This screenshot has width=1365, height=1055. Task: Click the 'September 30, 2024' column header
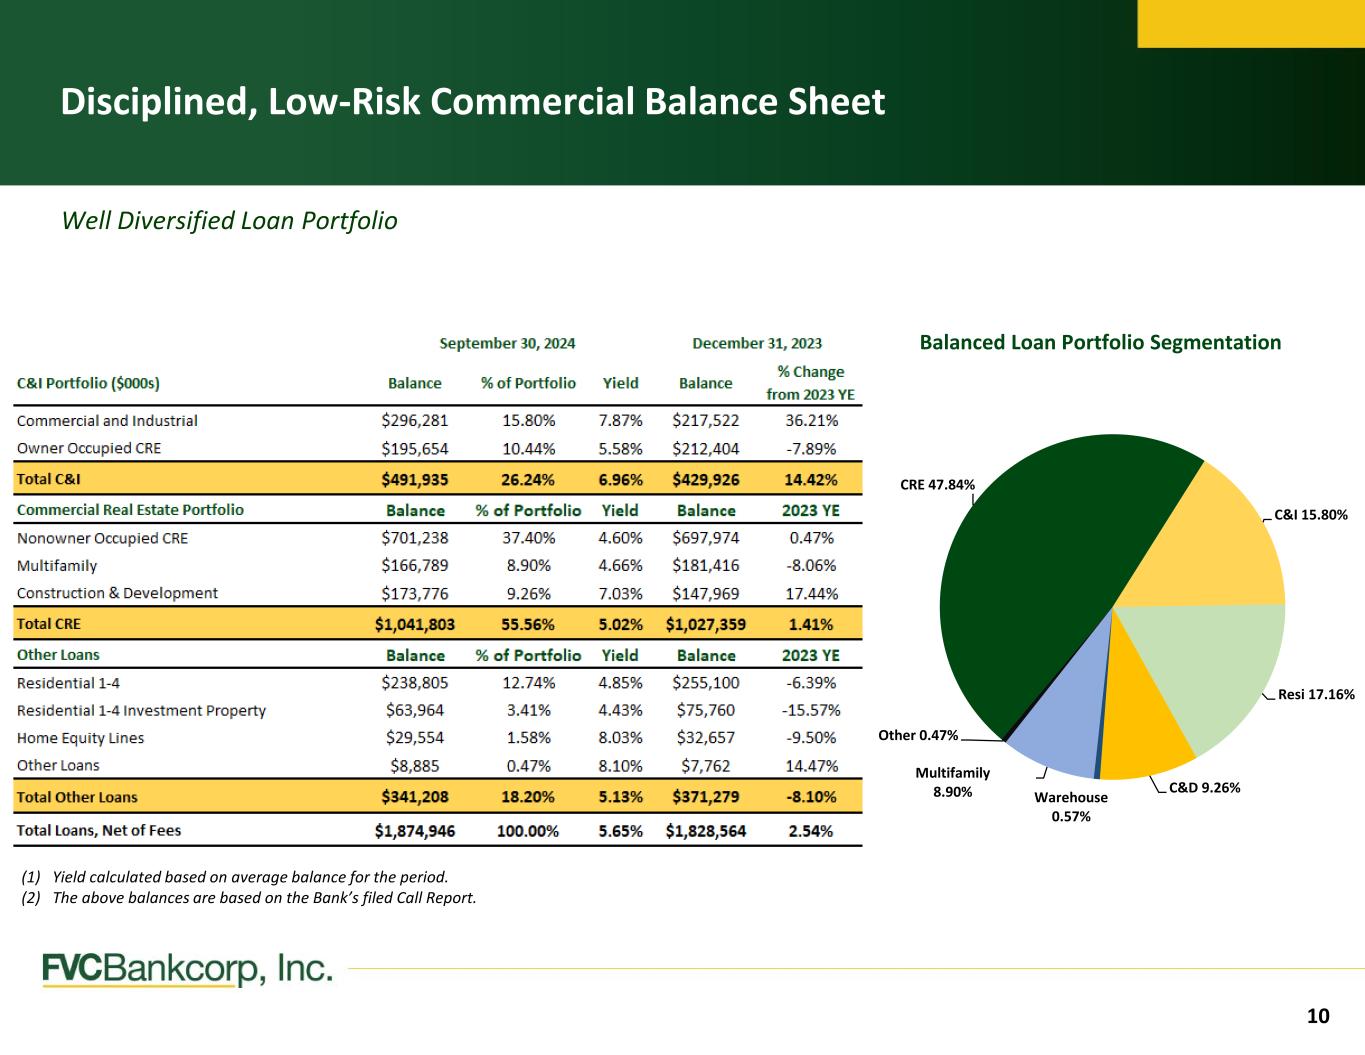tap(507, 344)
